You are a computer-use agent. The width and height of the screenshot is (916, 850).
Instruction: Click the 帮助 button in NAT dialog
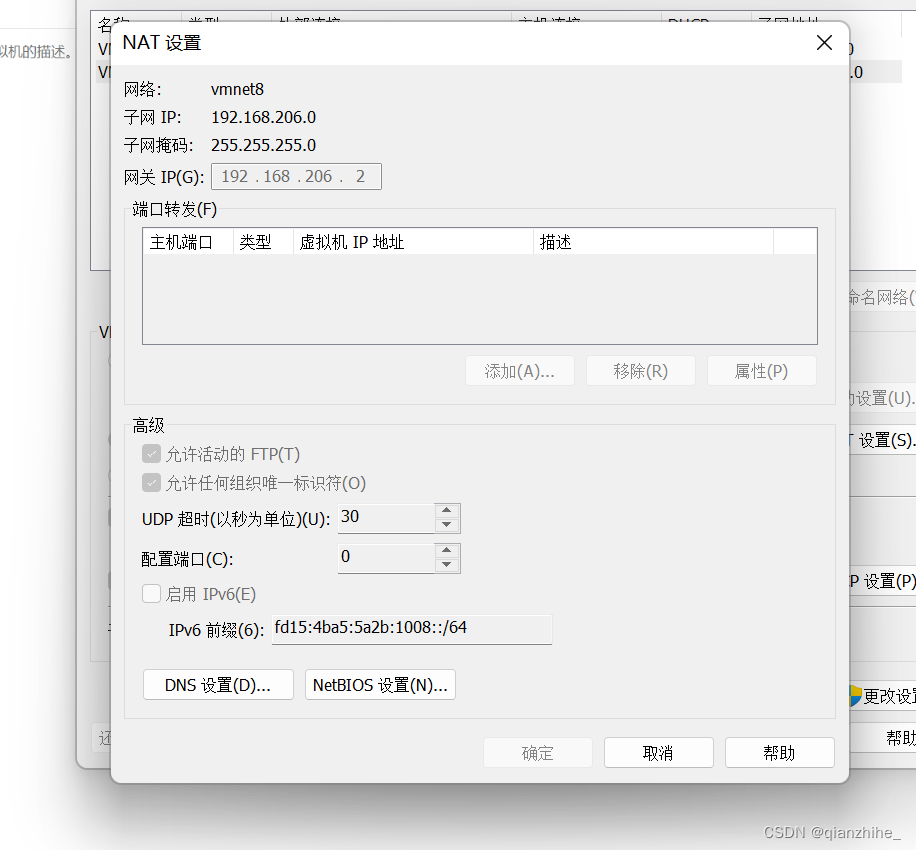pos(779,752)
